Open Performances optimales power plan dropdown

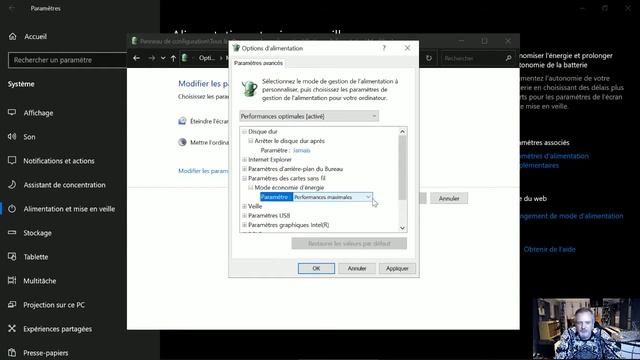point(309,116)
